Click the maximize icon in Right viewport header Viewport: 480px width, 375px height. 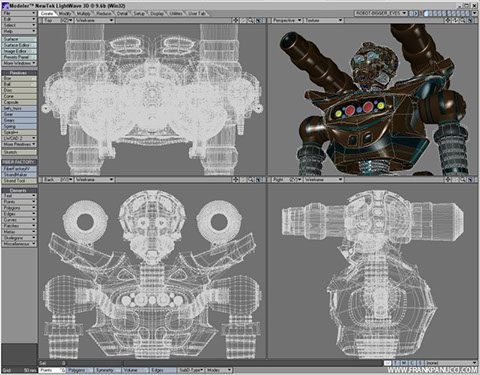470,180
